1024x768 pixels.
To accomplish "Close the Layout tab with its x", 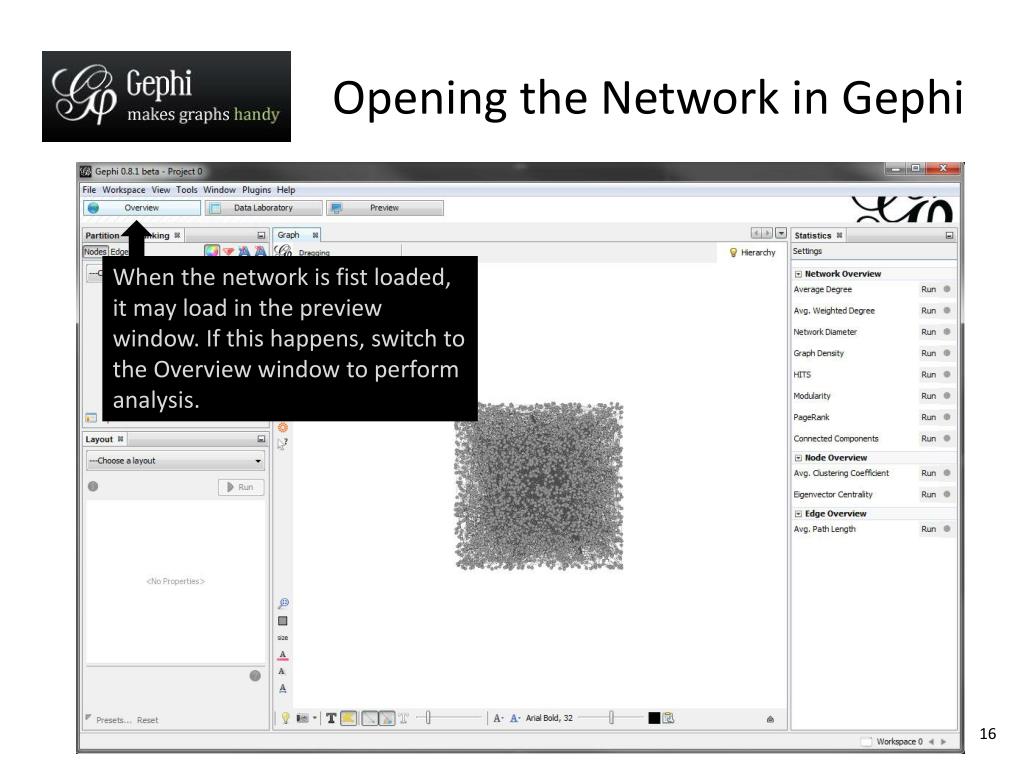I will [x=120, y=439].
